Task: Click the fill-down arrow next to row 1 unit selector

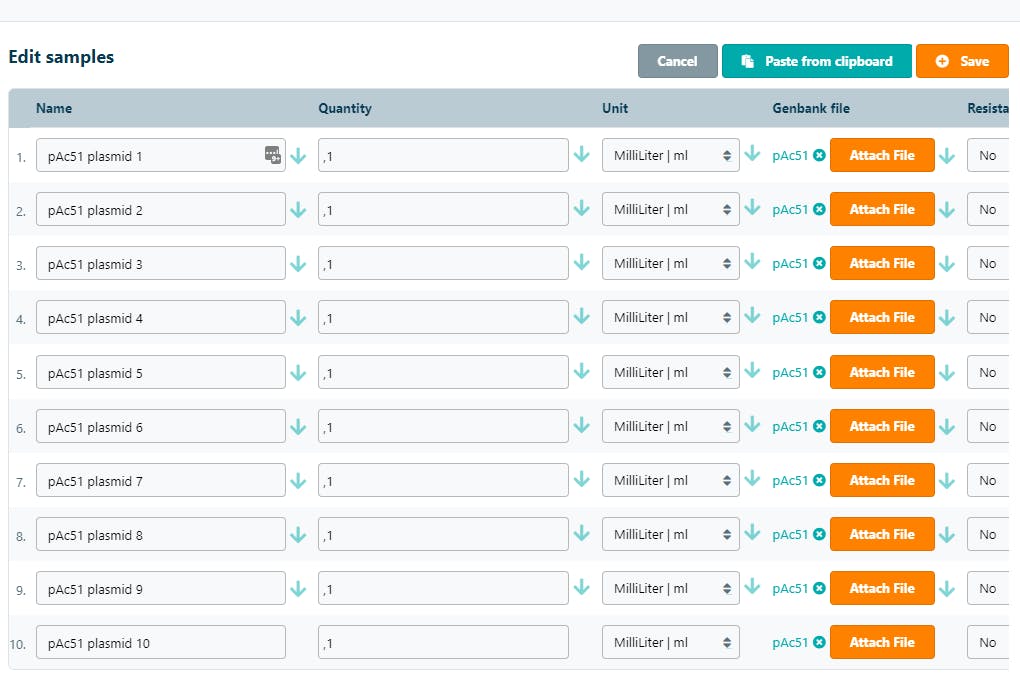Action: pos(753,155)
